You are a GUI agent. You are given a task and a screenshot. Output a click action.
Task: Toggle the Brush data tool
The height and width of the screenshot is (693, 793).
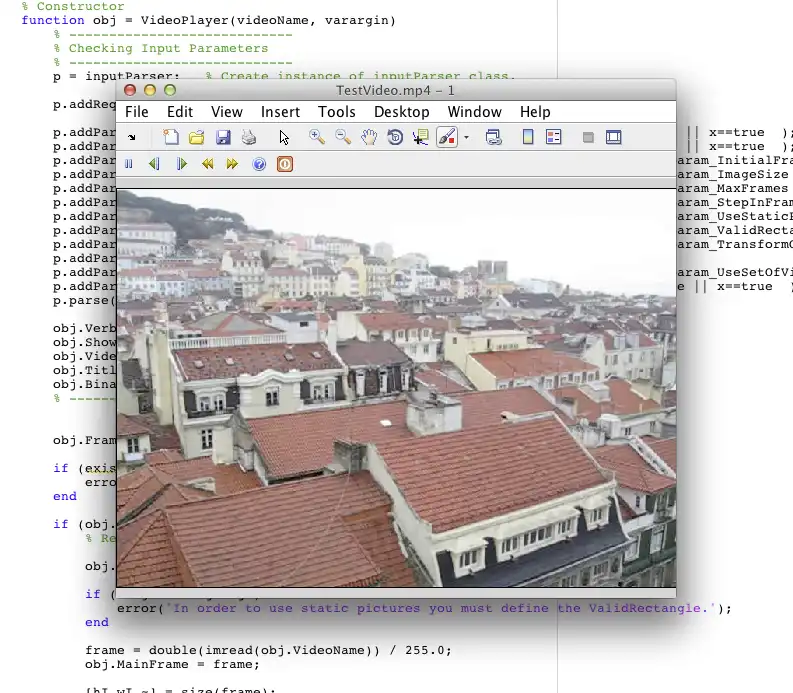447,137
